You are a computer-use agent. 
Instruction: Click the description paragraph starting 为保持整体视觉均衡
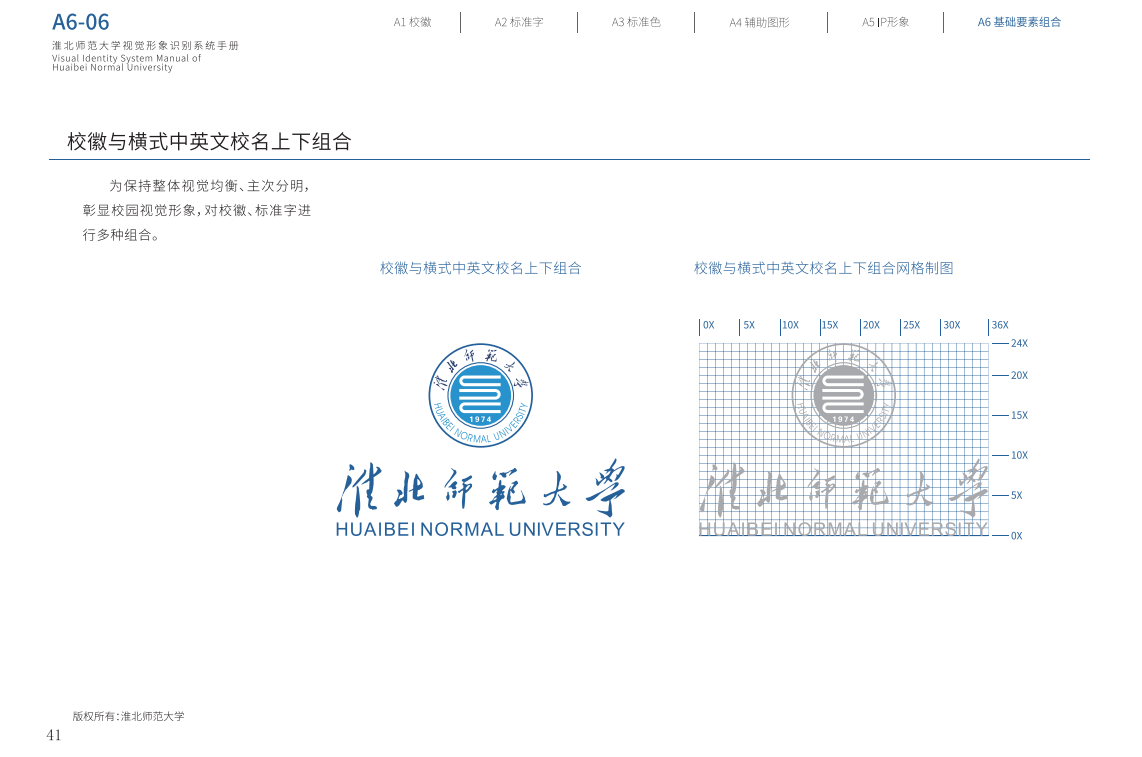197,211
